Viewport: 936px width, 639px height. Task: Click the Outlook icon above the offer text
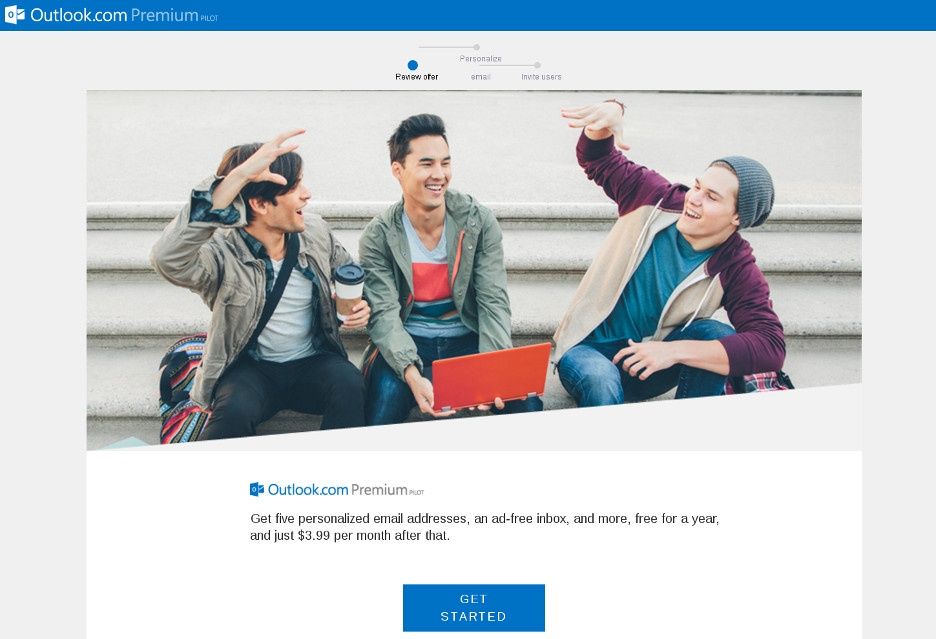(x=257, y=489)
